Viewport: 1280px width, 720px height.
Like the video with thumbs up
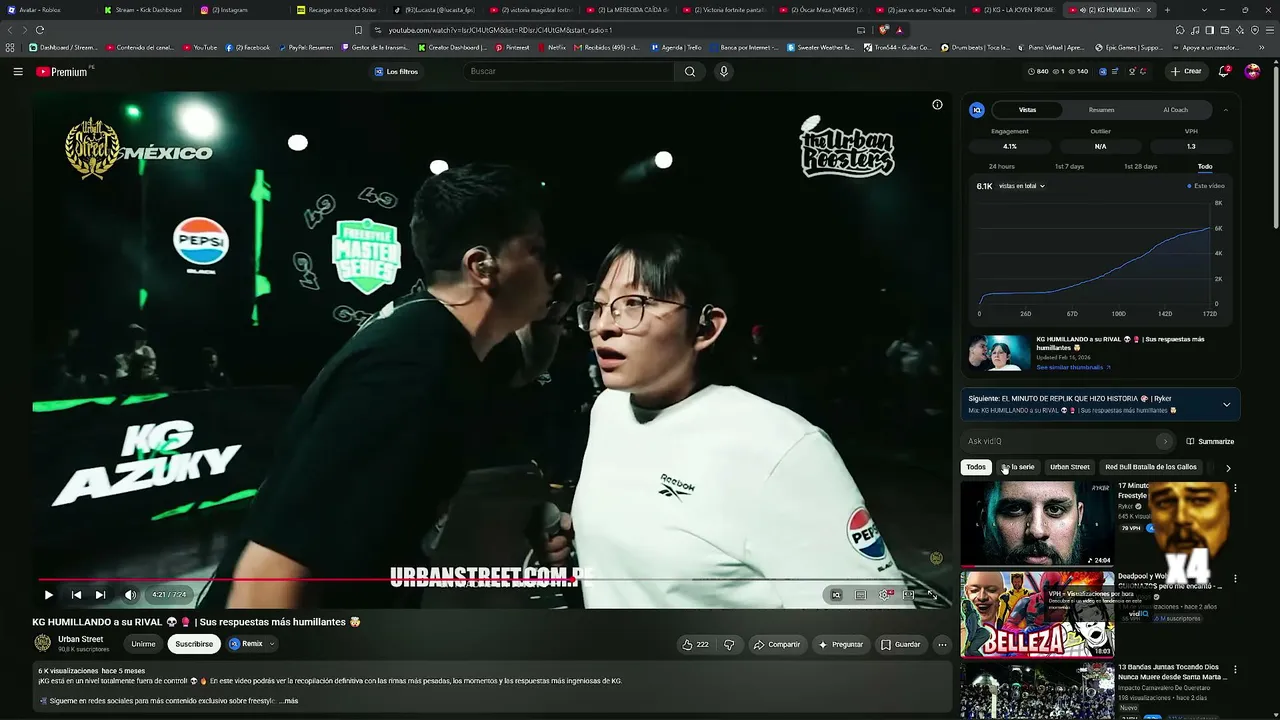[x=695, y=645]
